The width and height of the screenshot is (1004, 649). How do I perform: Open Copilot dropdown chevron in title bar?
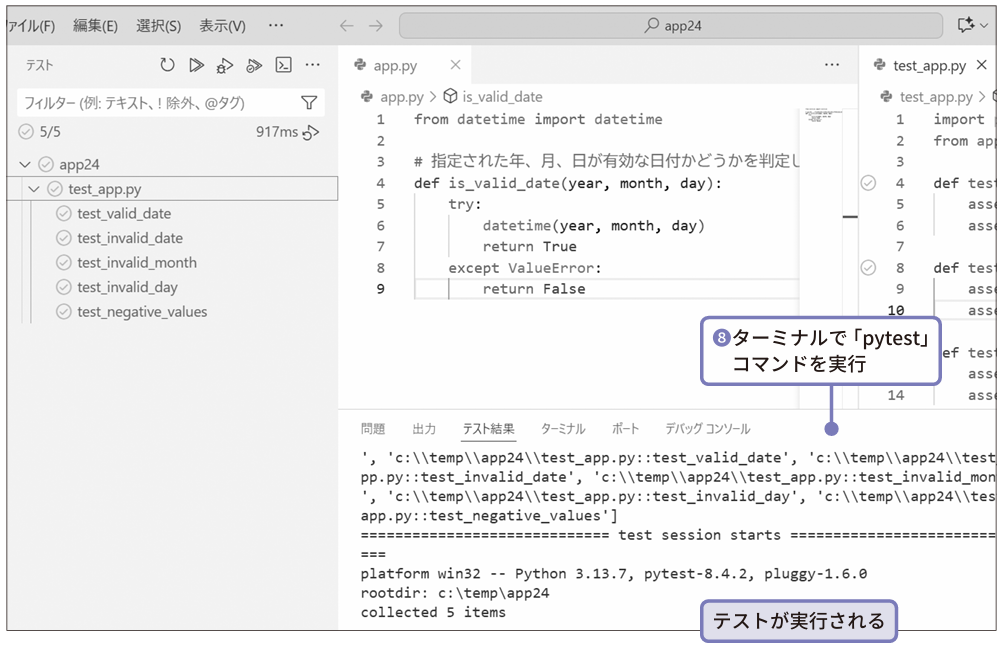point(984,26)
